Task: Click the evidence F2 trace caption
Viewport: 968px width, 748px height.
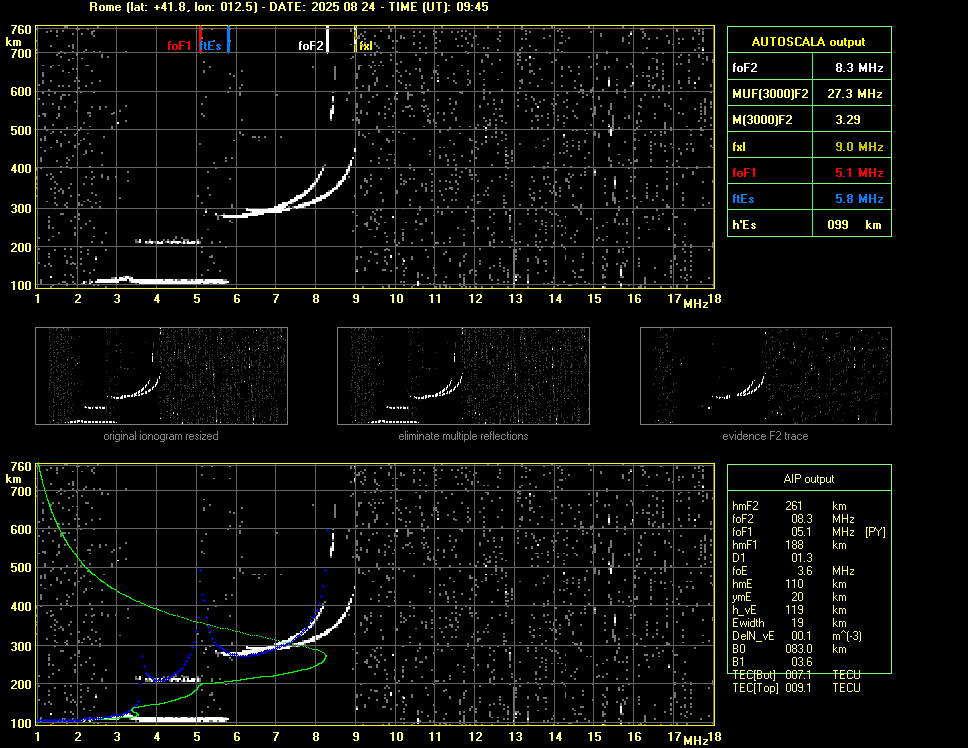Action: [766, 436]
